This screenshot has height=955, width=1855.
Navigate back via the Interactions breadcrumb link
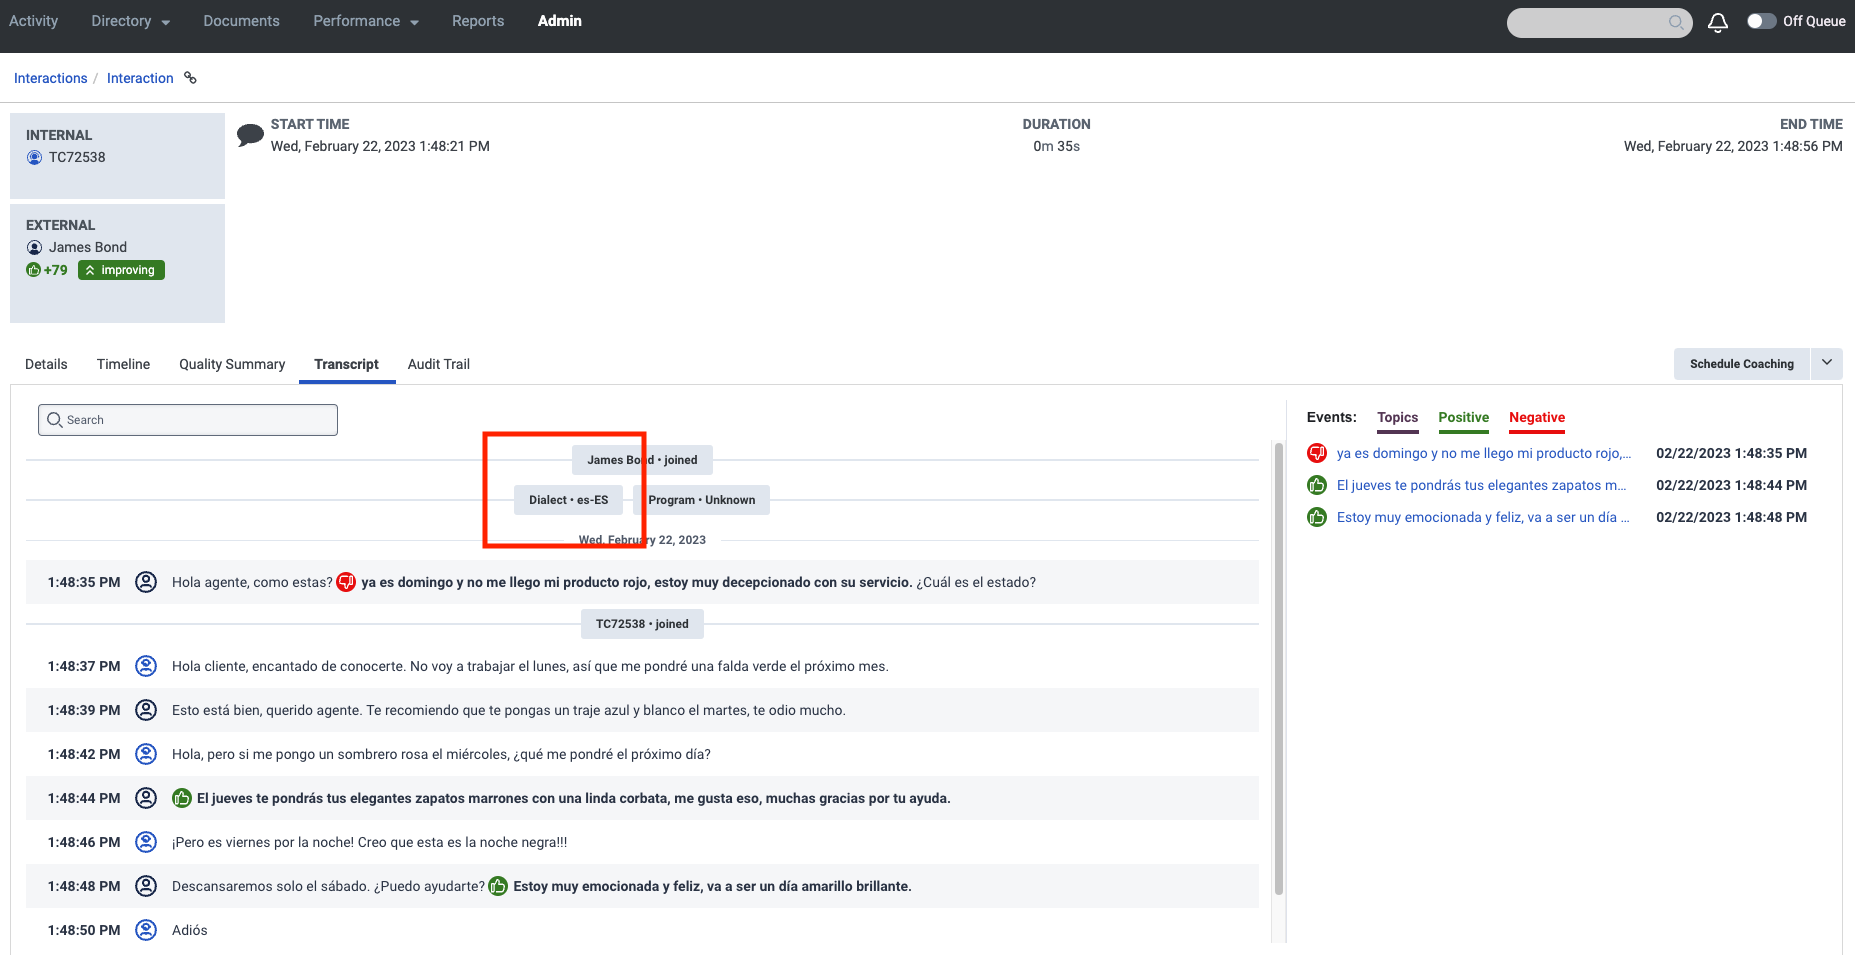tap(50, 77)
